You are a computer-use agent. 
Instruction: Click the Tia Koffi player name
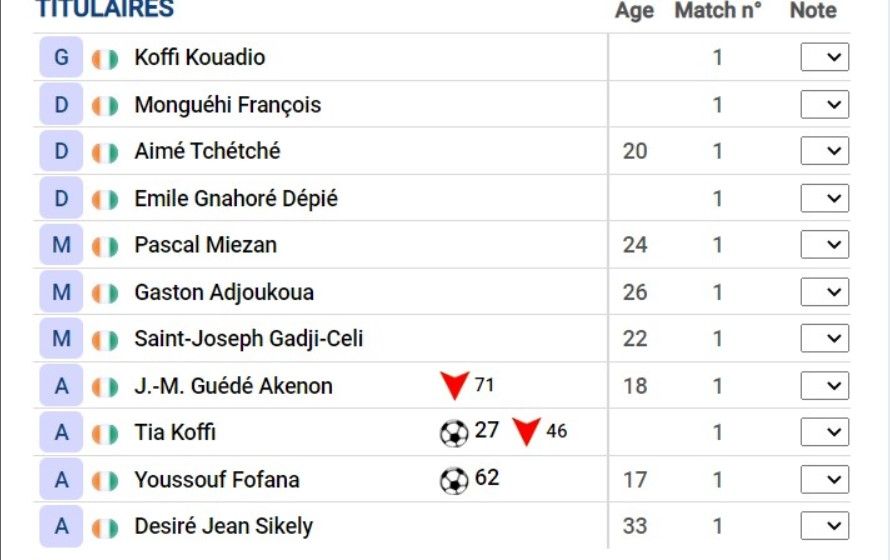(x=175, y=432)
